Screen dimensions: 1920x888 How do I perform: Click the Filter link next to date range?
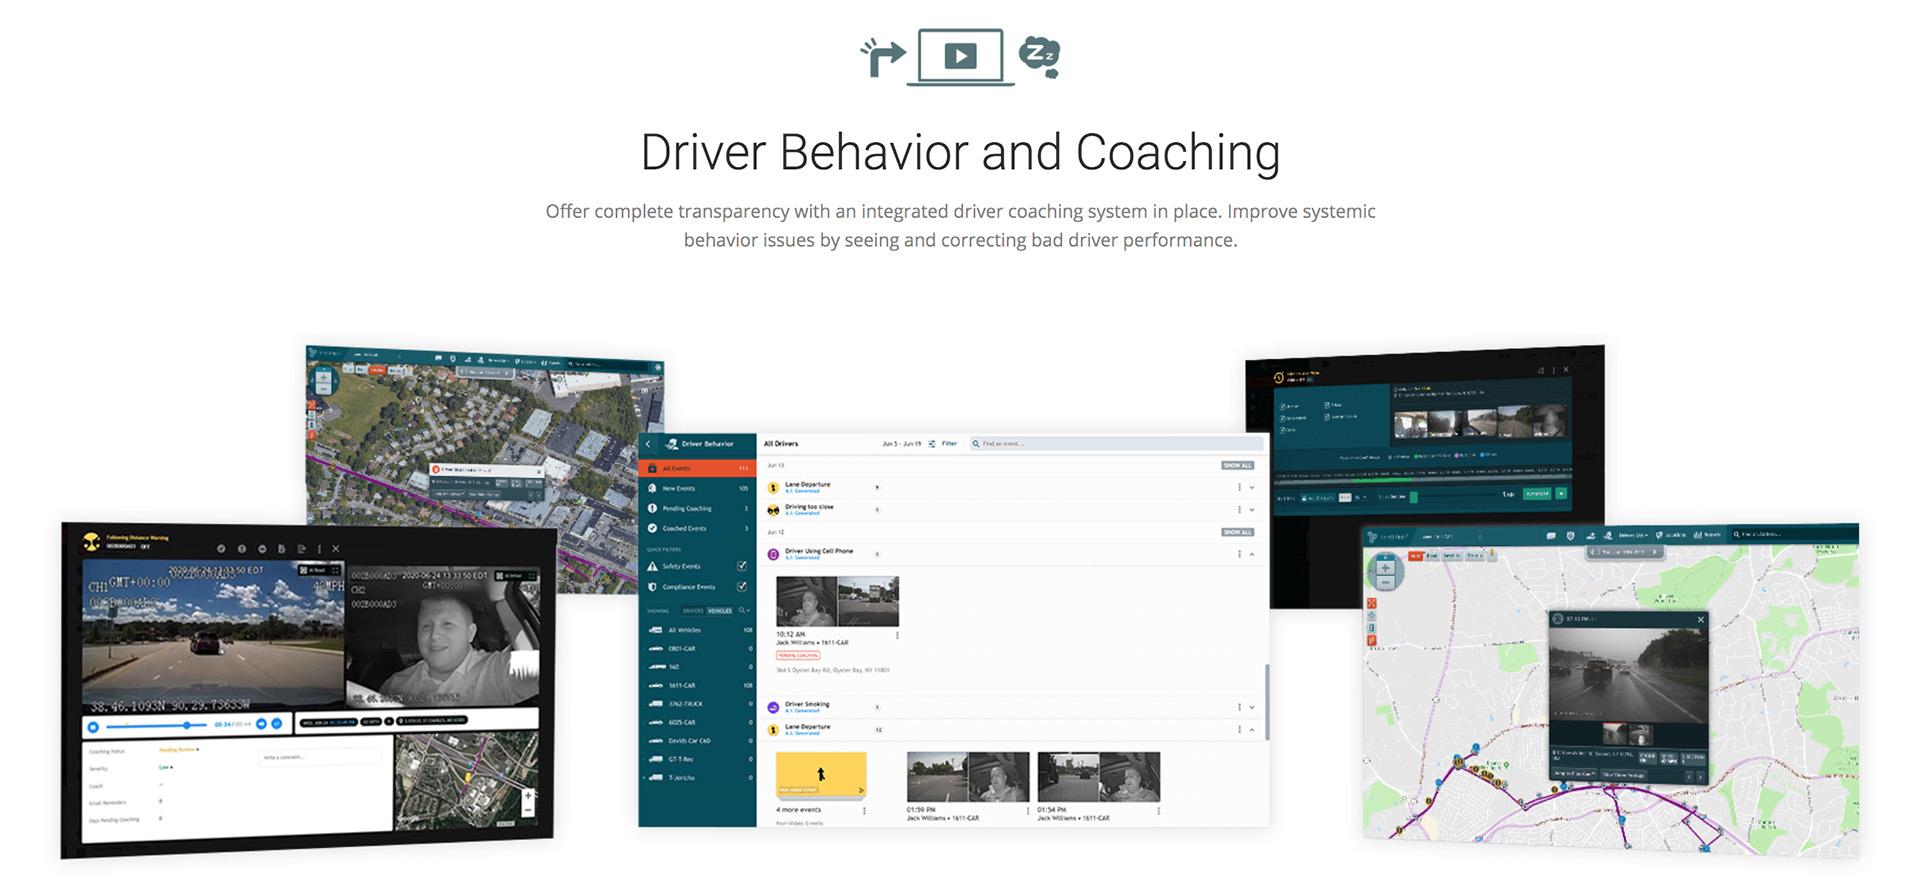949,443
